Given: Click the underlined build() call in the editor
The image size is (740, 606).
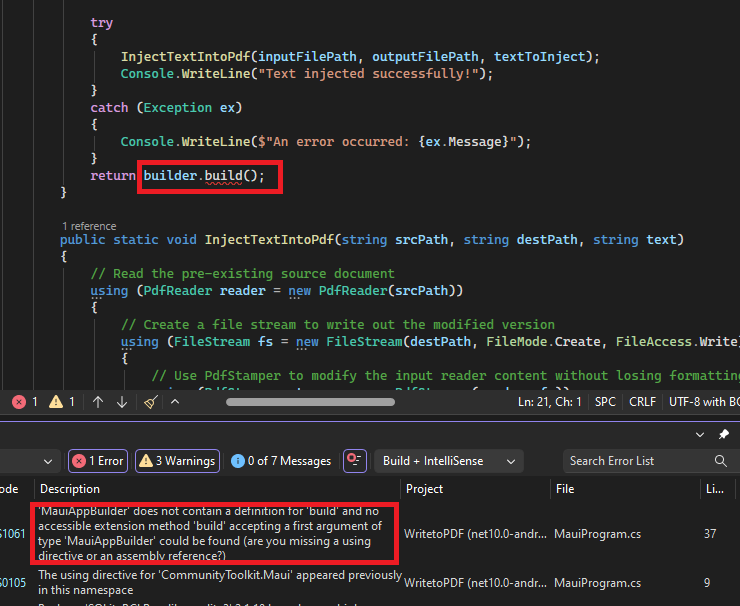Looking at the screenshot, I should click(x=224, y=176).
